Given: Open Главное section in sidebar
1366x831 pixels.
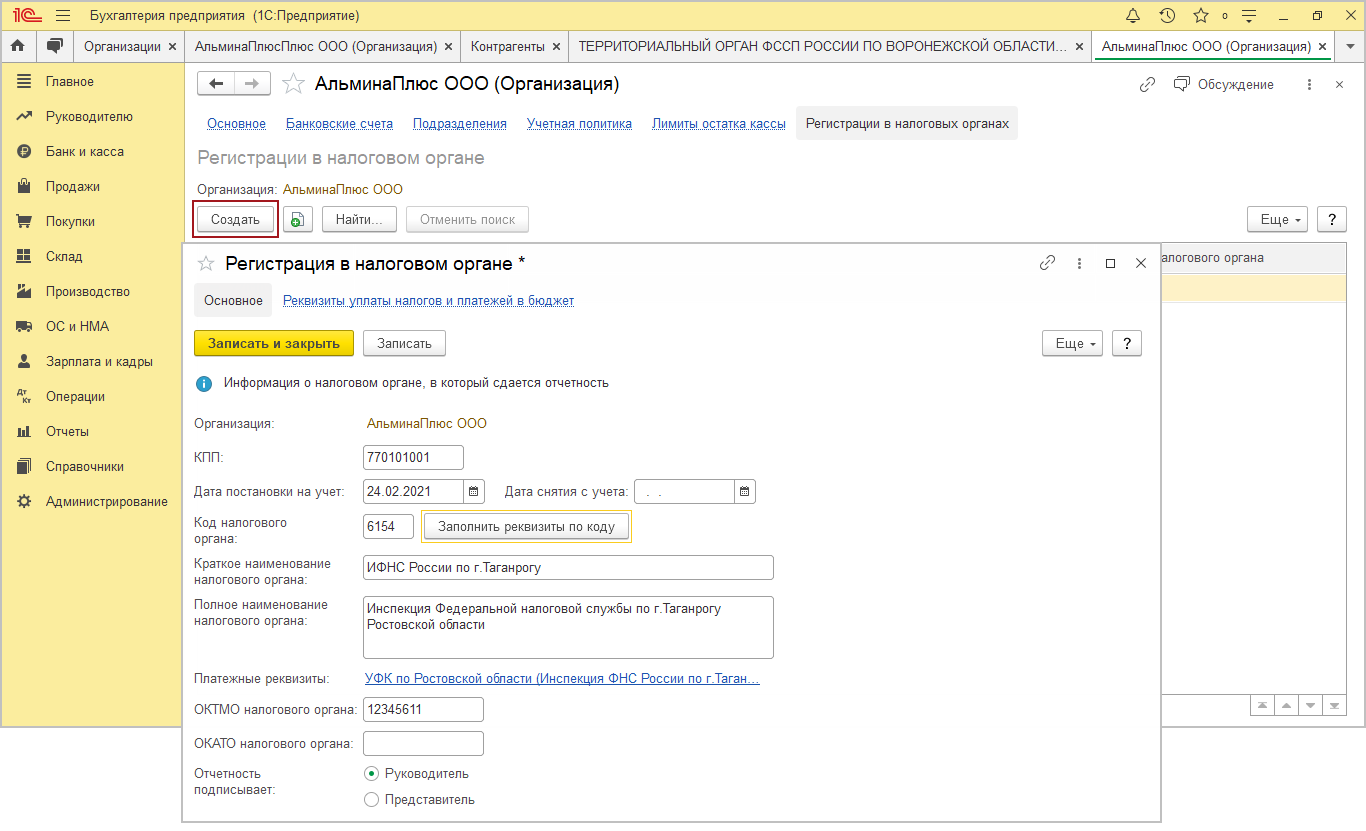Looking at the screenshot, I should pyautogui.click(x=69, y=81).
